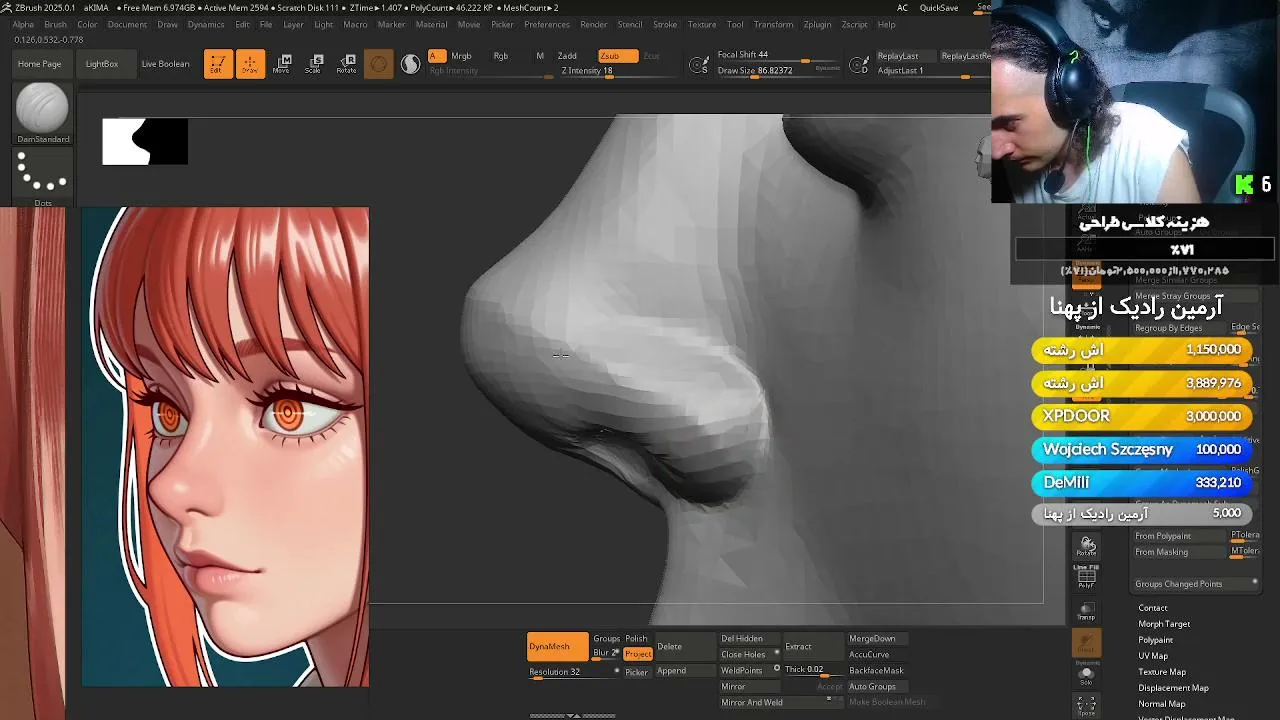Click the From Polypaint button

[x=1180, y=536]
